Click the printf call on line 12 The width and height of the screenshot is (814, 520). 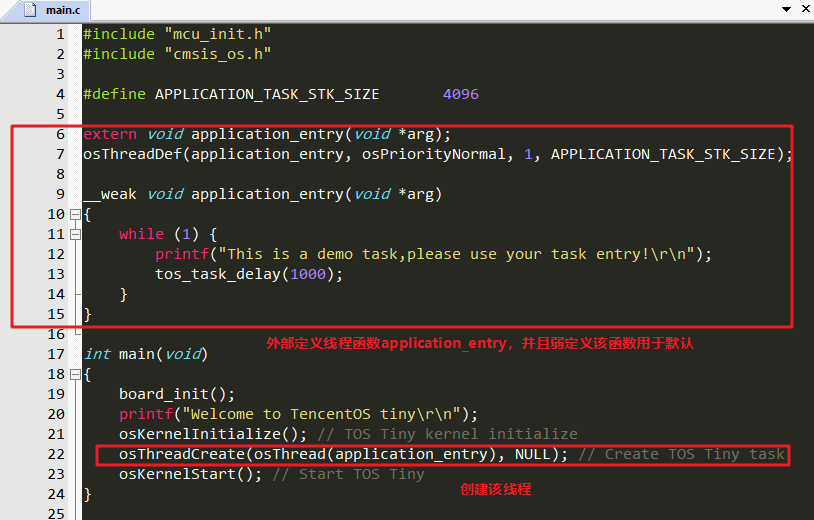182,254
